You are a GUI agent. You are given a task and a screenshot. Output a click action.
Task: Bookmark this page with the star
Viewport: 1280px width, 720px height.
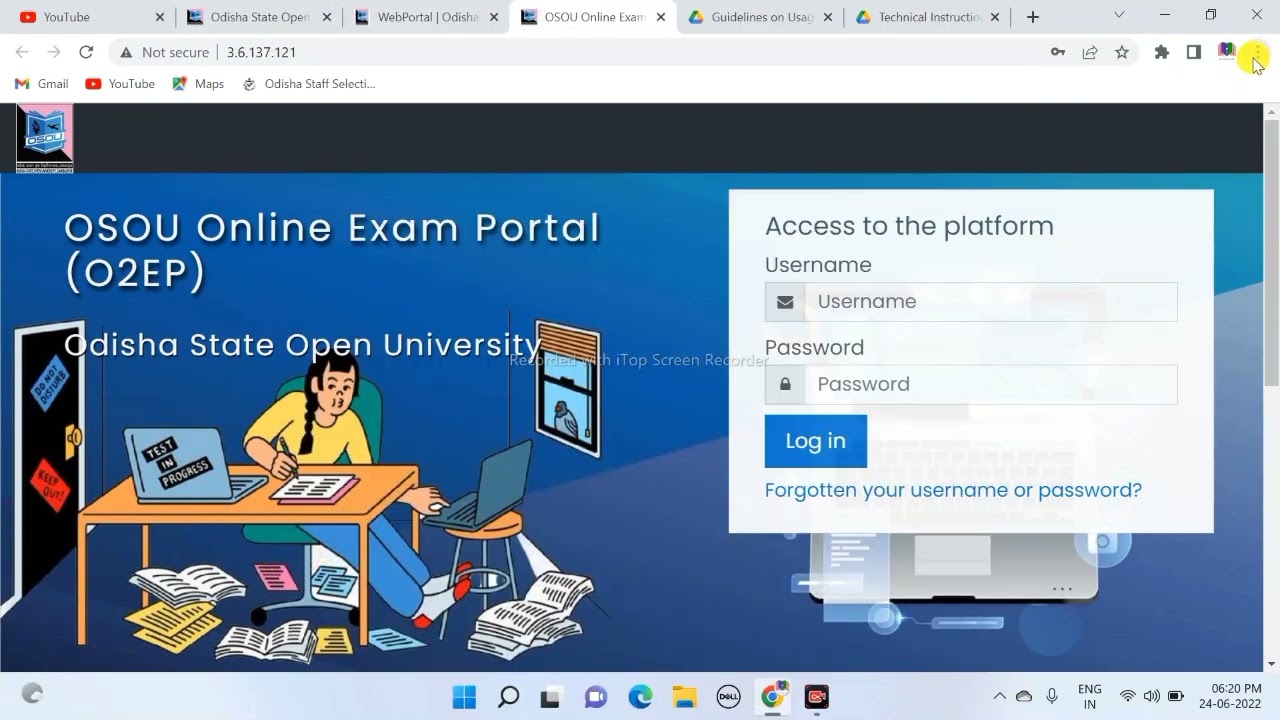[1122, 52]
